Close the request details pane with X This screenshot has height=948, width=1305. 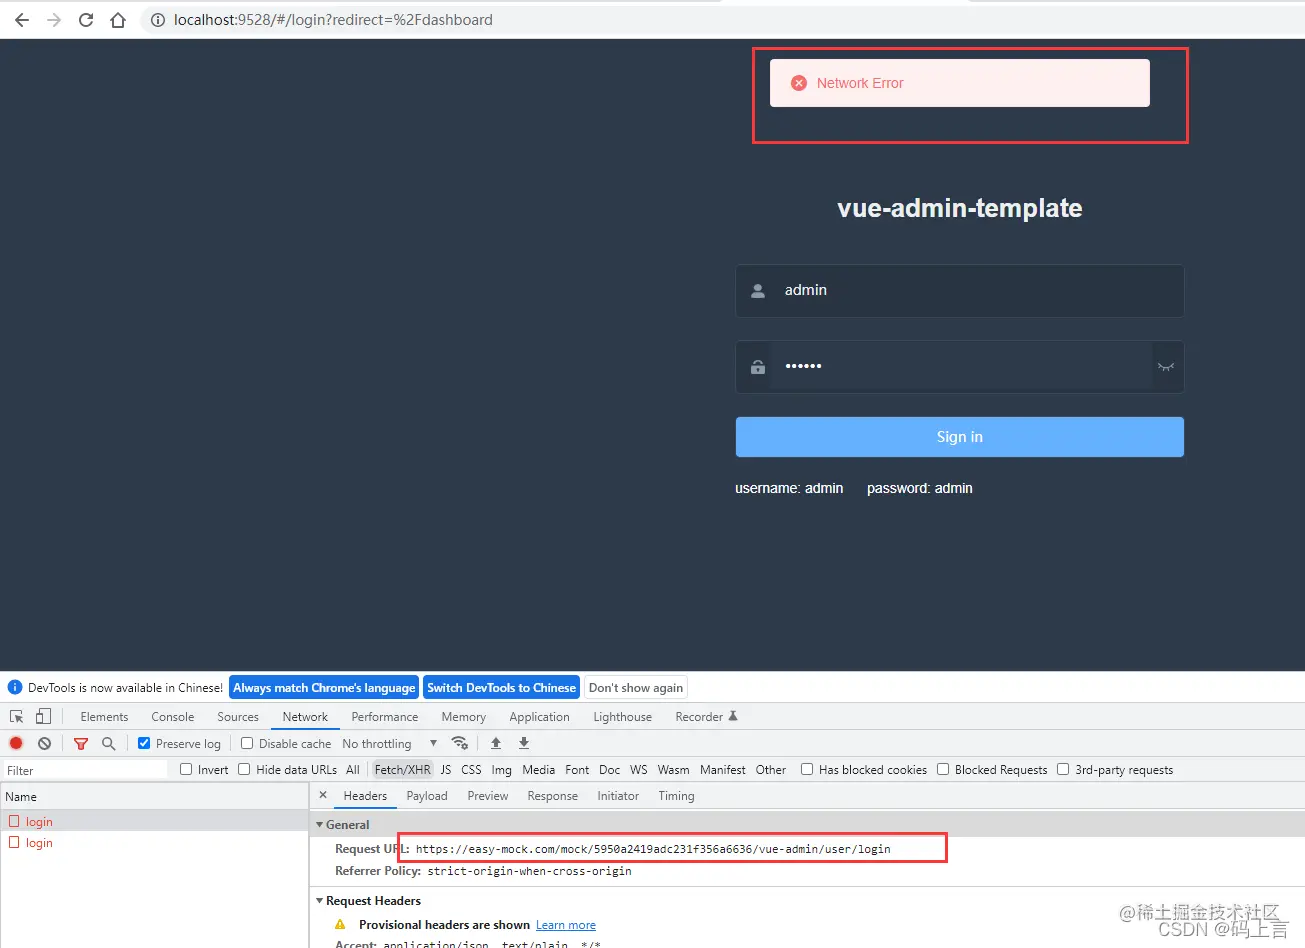pos(323,796)
